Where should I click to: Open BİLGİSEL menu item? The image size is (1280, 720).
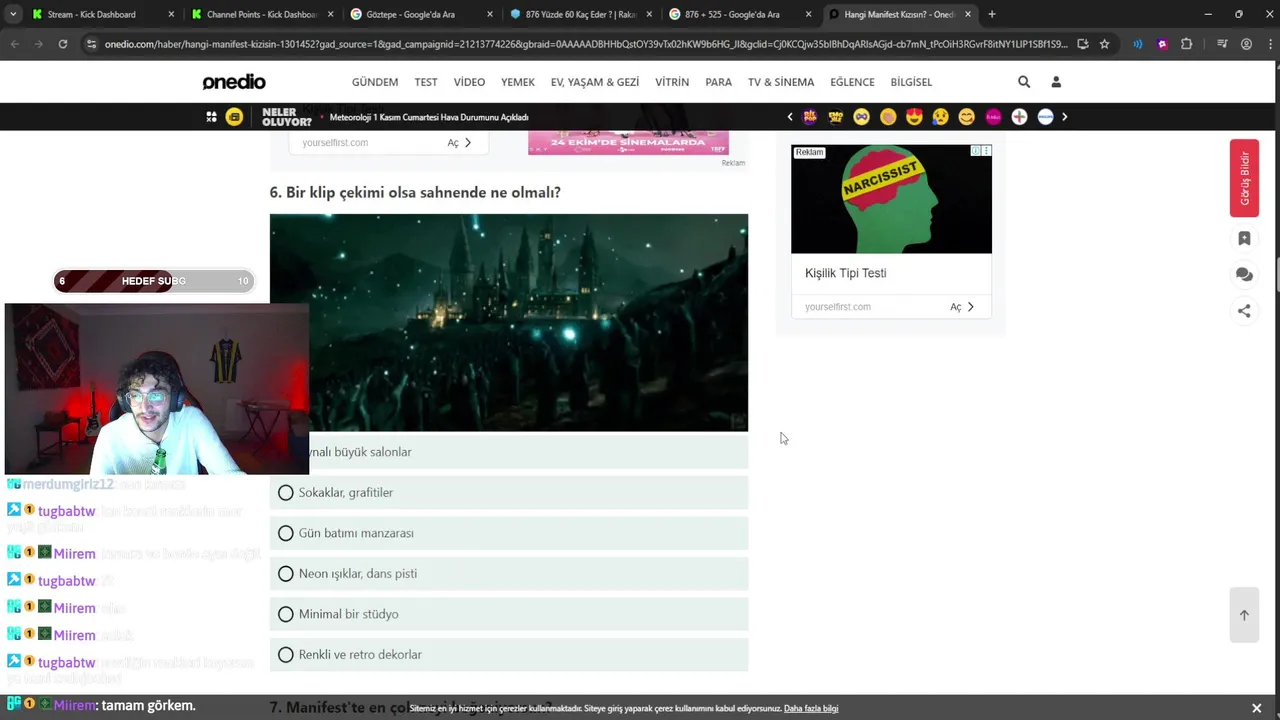911,82
